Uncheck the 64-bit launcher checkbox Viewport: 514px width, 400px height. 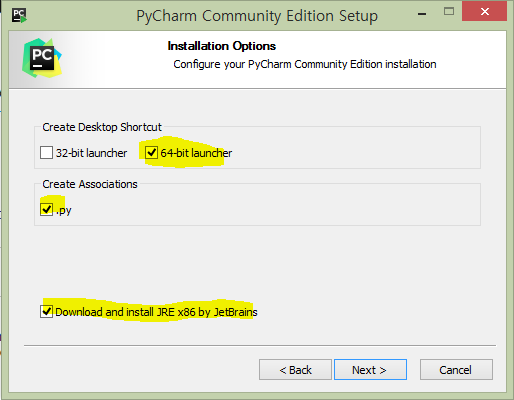click(x=151, y=153)
